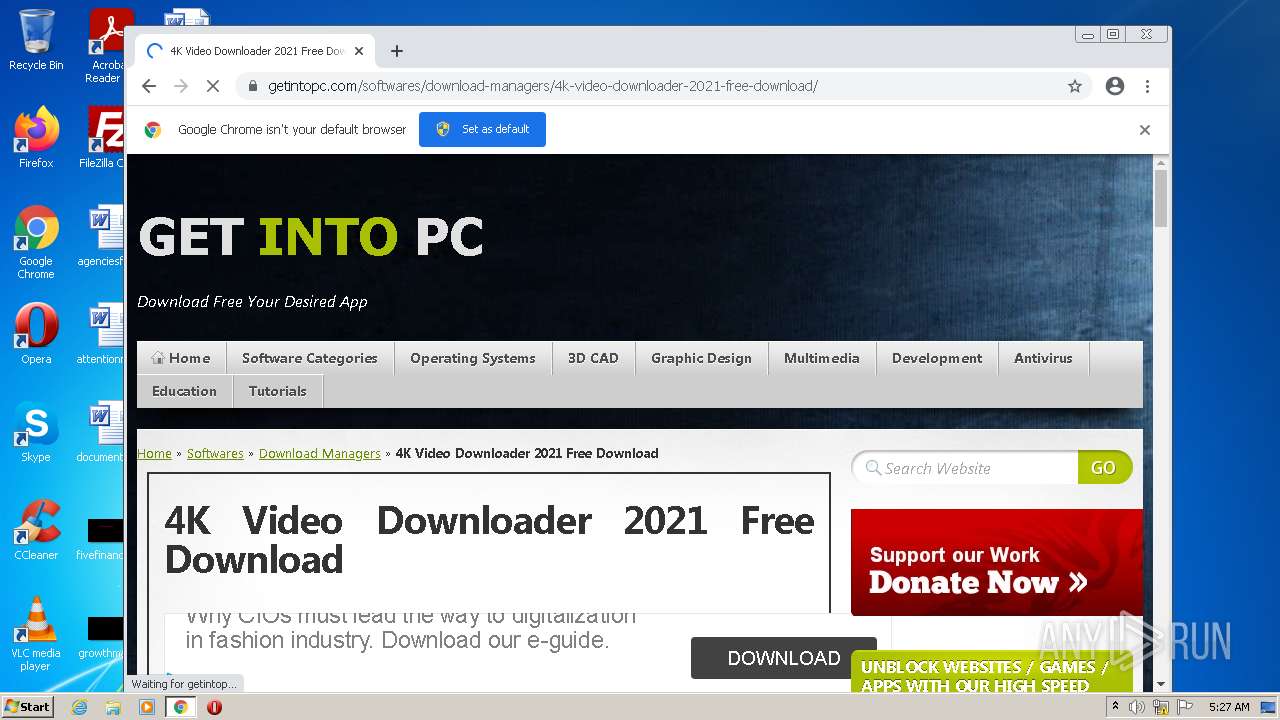Open the Acrobat Reader desktop shortcut

[106, 45]
